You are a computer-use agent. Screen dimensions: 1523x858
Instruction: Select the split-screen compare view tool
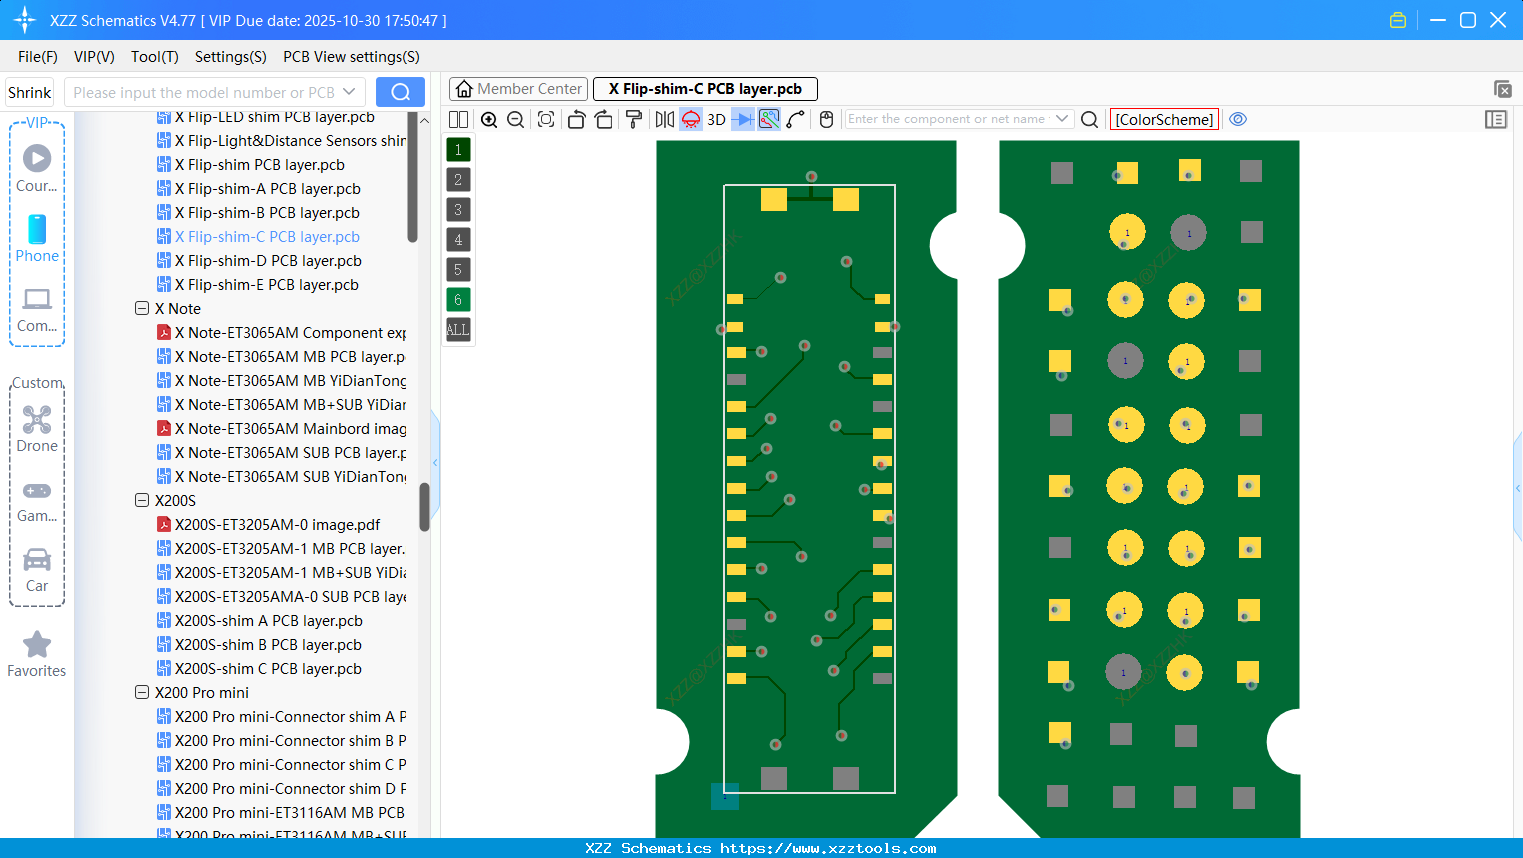(x=458, y=119)
